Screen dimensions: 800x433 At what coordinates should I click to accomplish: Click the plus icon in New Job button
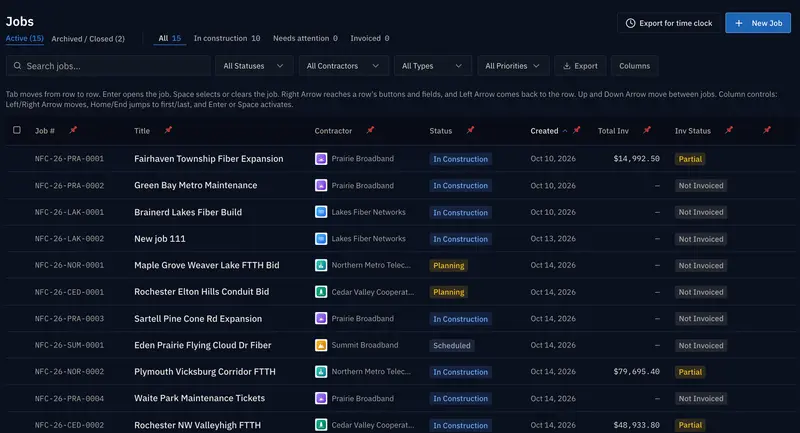coord(739,23)
